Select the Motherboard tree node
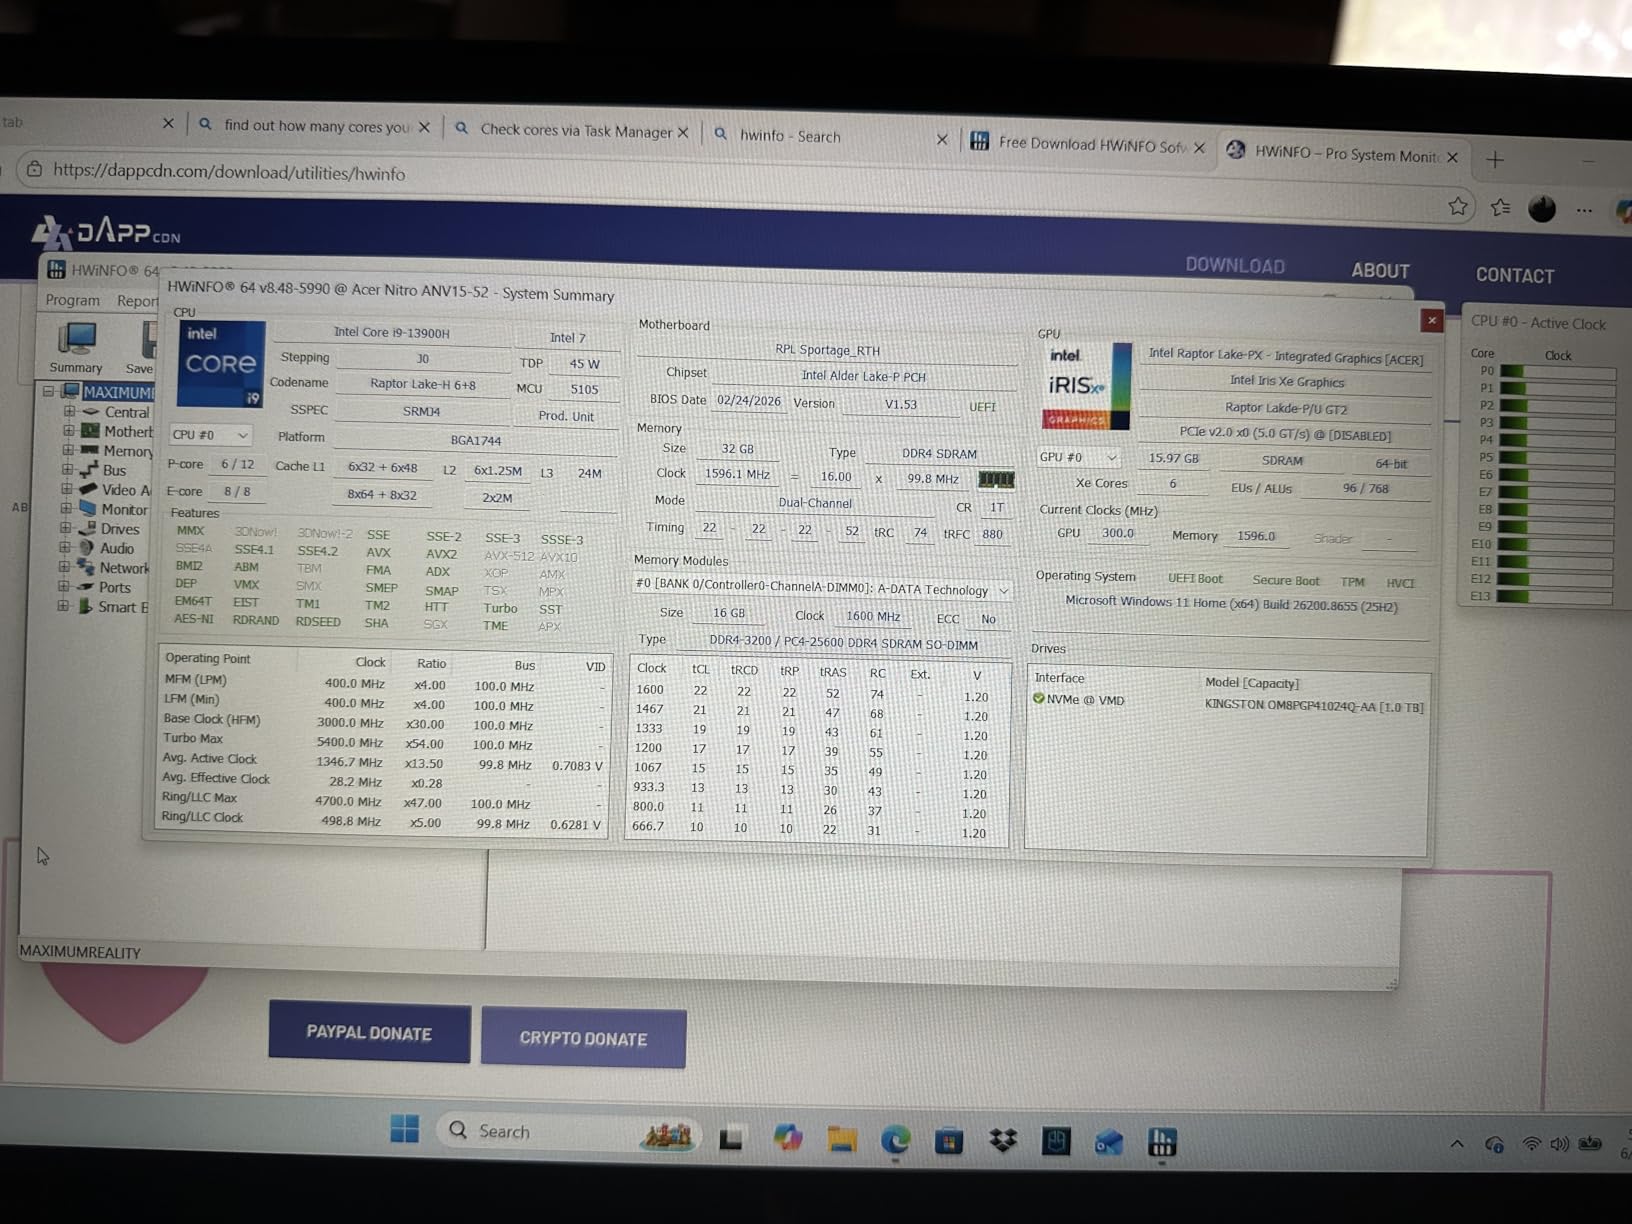Screen dimensions: 1632x1224 click(x=118, y=431)
